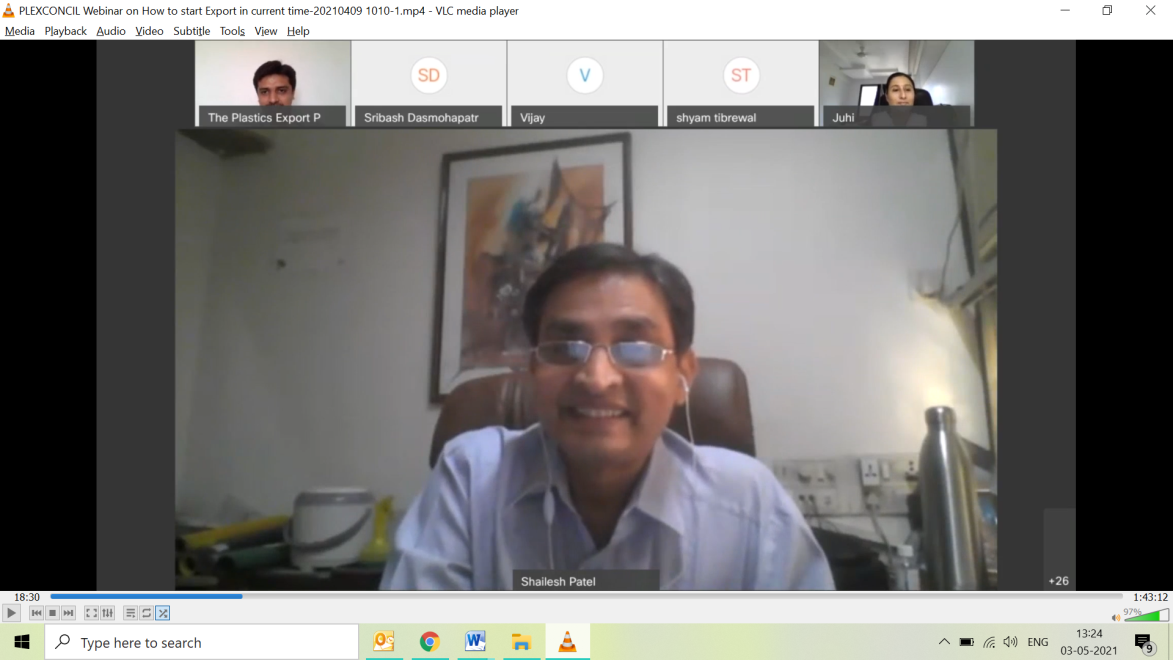Image resolution: width=1173 pixels, height=660 pixels.
Task: Open Chrome from the taskbar
Action: click(x=429, y=642)
